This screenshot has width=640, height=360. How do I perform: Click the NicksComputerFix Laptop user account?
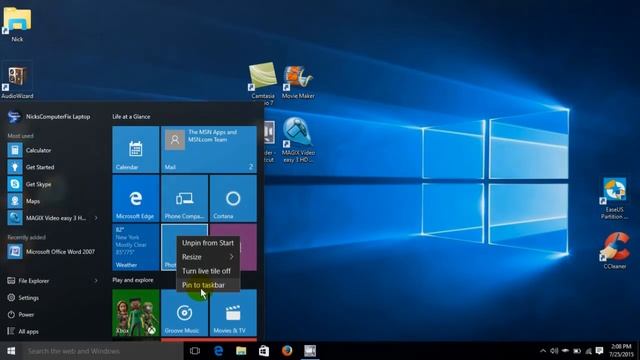[49, 117]
